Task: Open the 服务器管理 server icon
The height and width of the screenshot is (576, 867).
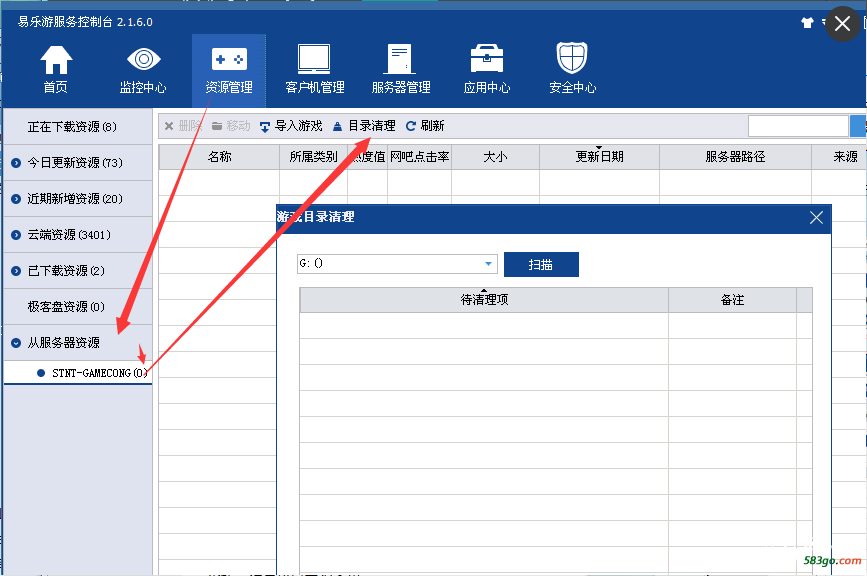Action: [x=400, y=59]
